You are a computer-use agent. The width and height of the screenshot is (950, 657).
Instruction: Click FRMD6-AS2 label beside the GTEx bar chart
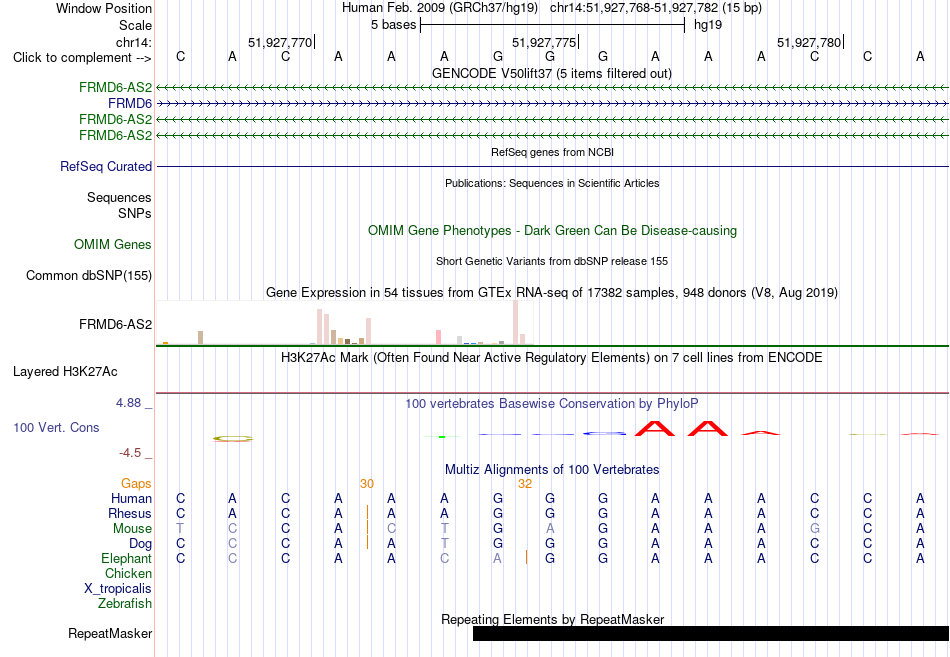[115, 325]
